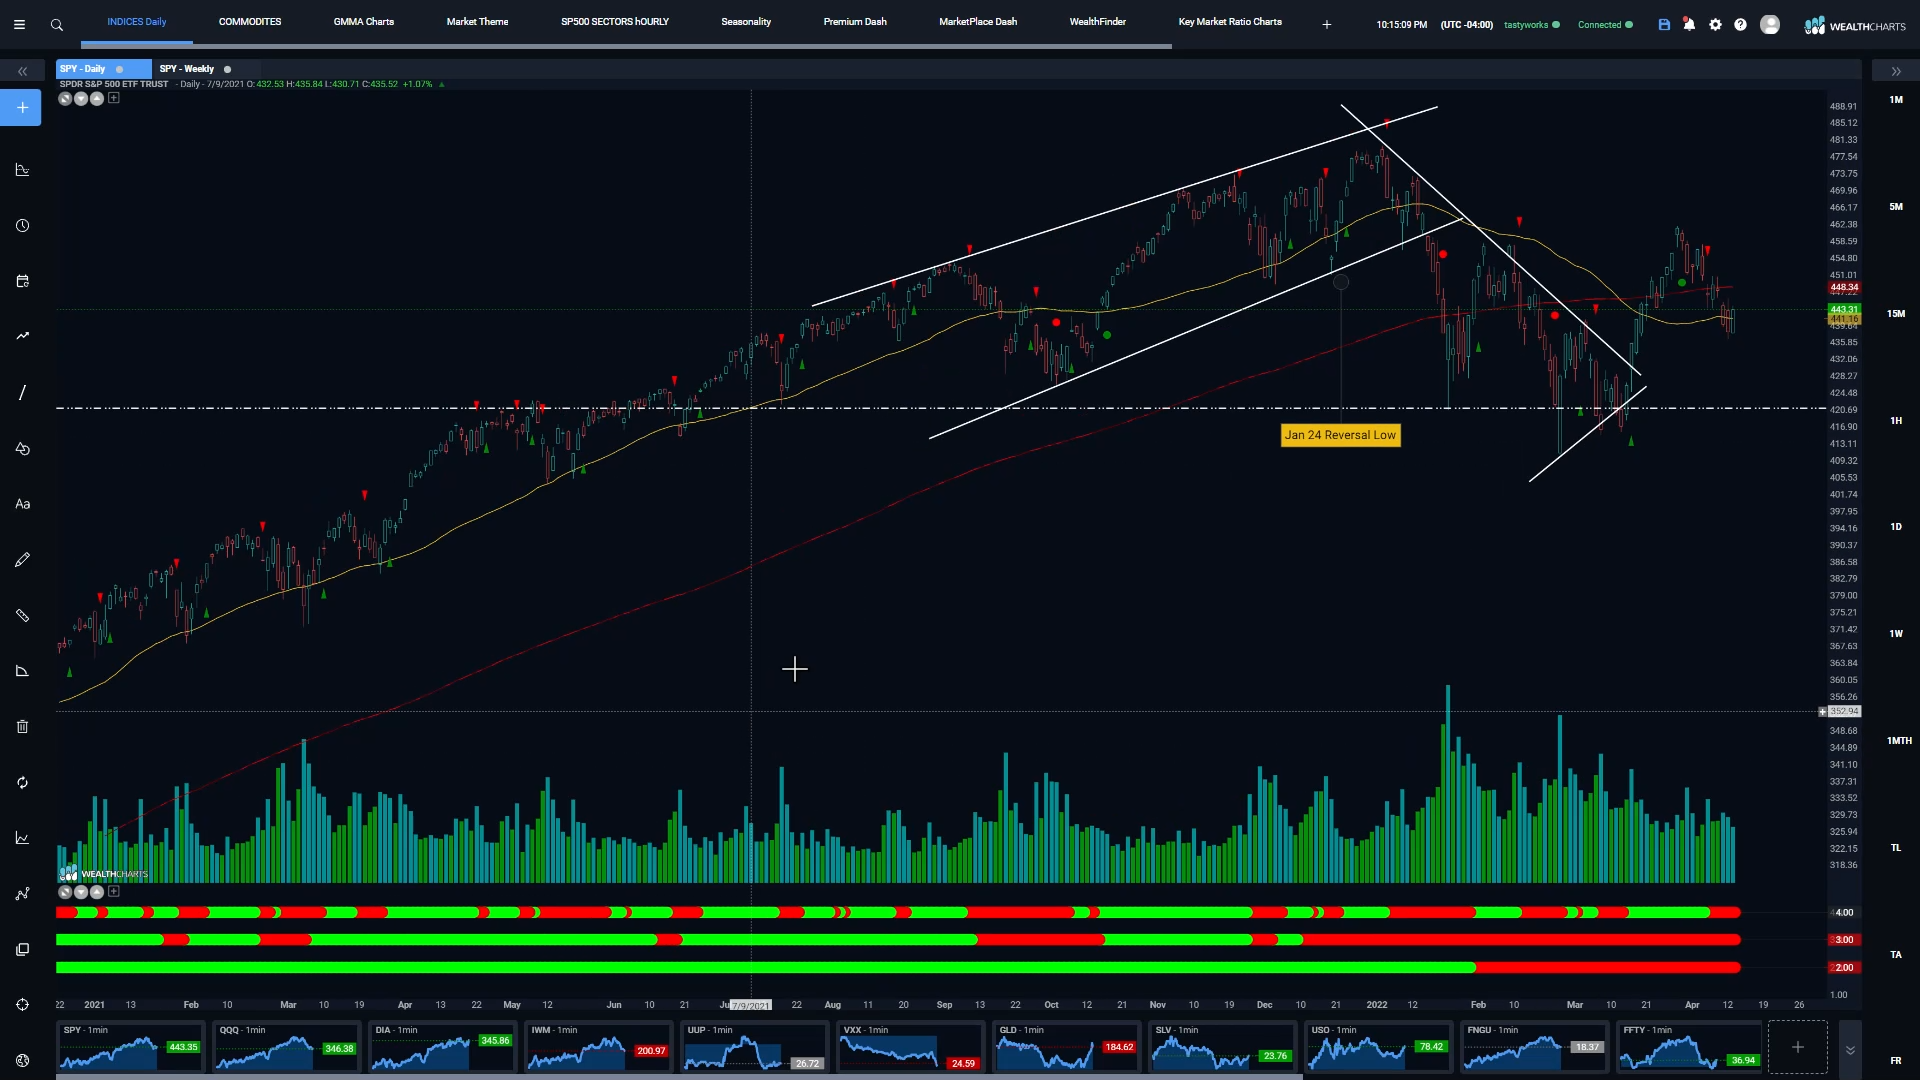Select the Aa text annotation tool
Viewport: 1920px width, 1080px height.
(22, 504)
